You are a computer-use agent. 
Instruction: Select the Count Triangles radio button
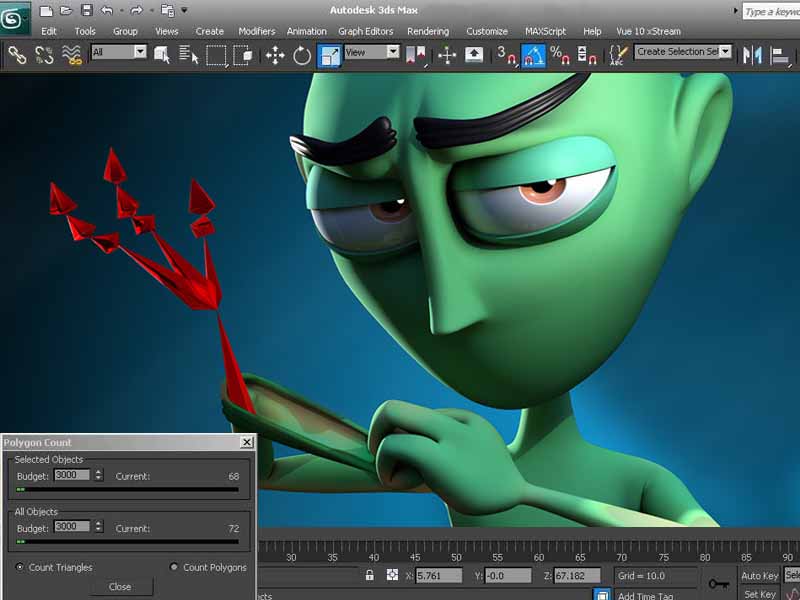pyautogui.click(x=20, y=567)
